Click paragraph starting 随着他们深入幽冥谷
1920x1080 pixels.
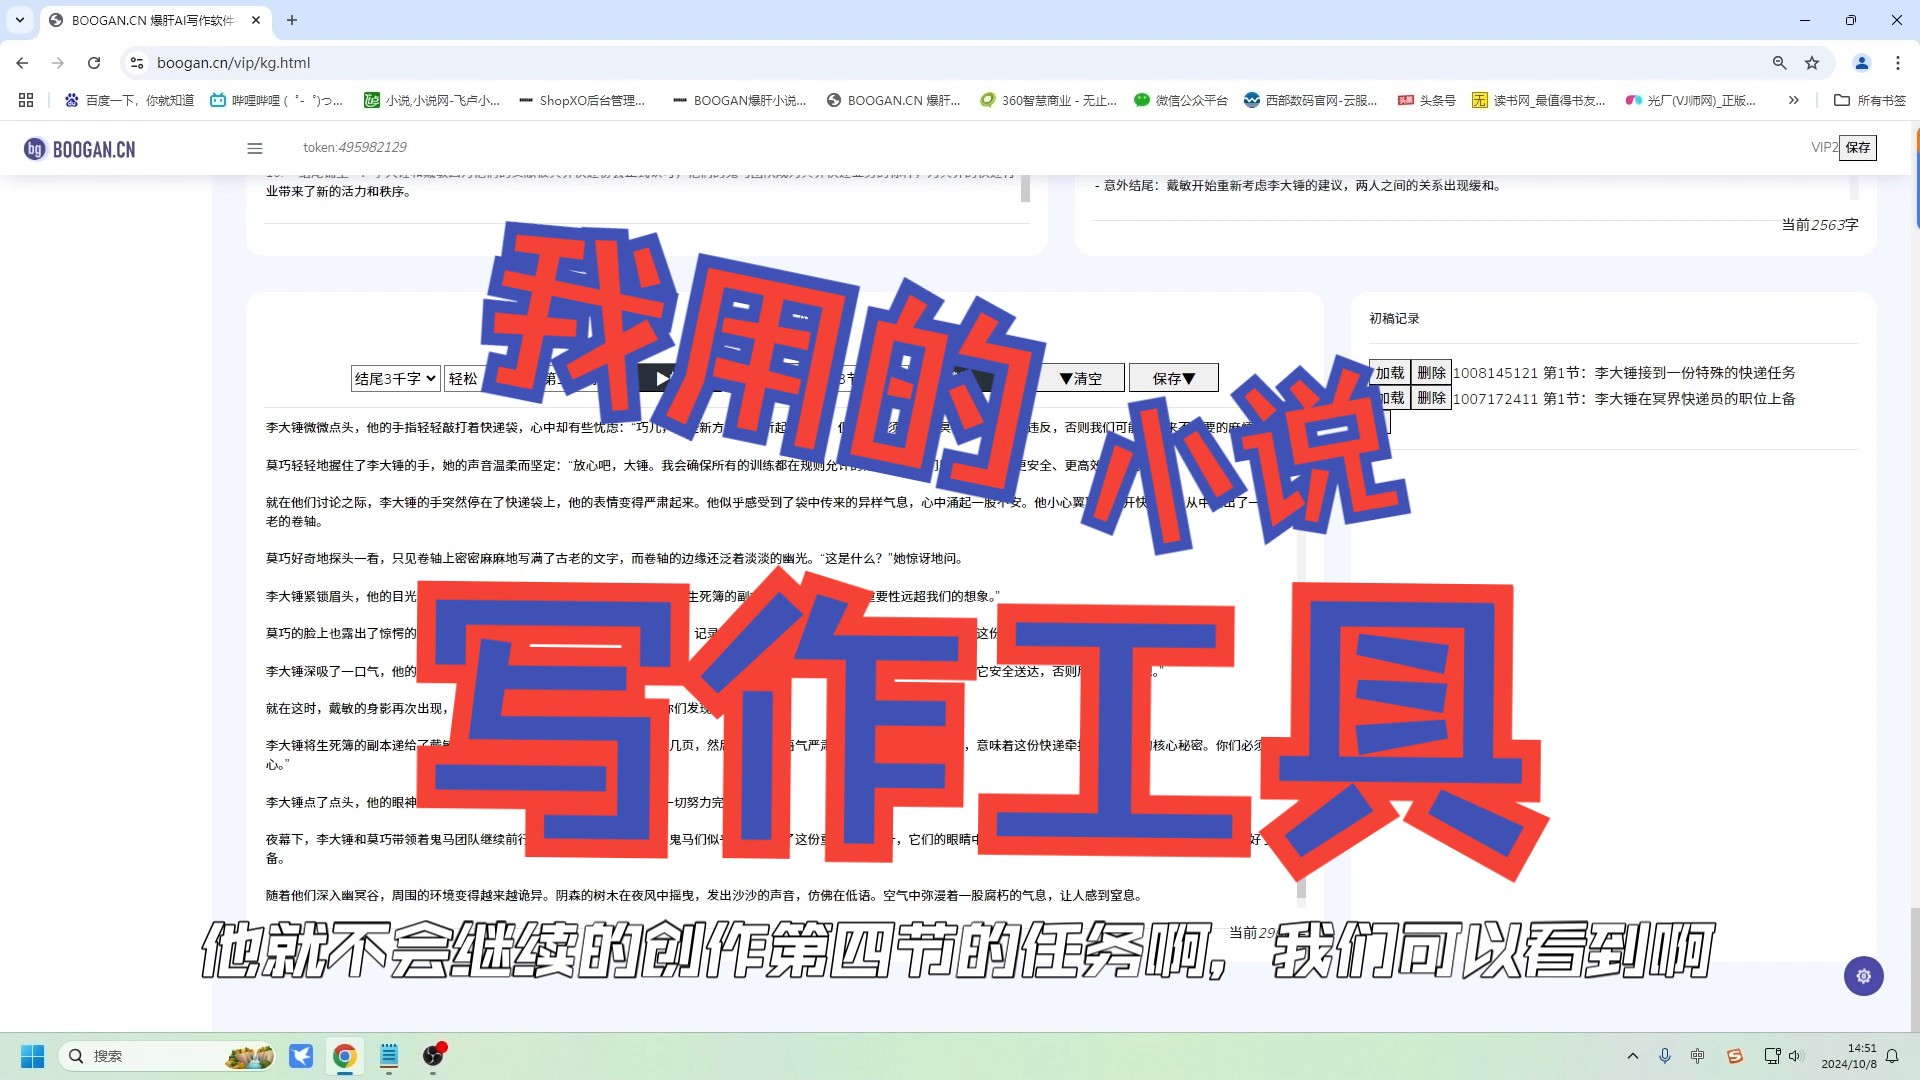click(706, 895)
